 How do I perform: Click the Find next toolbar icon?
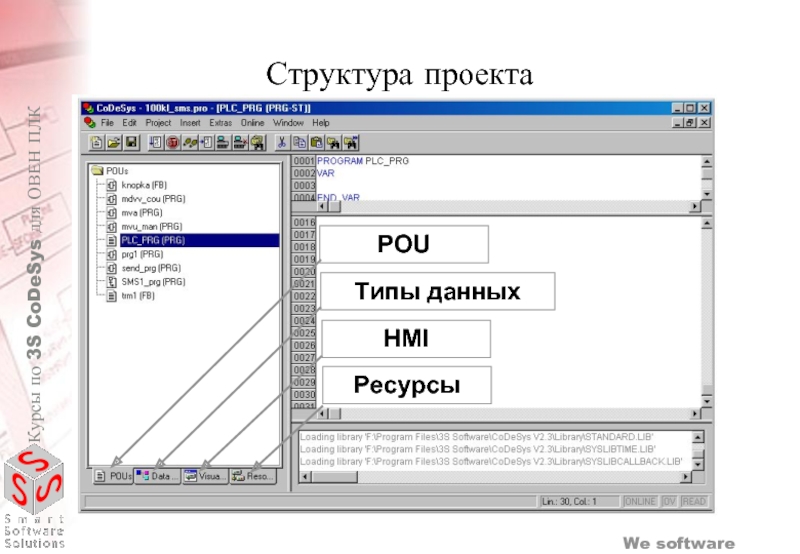pyautogui.click(x=351, y=143)
